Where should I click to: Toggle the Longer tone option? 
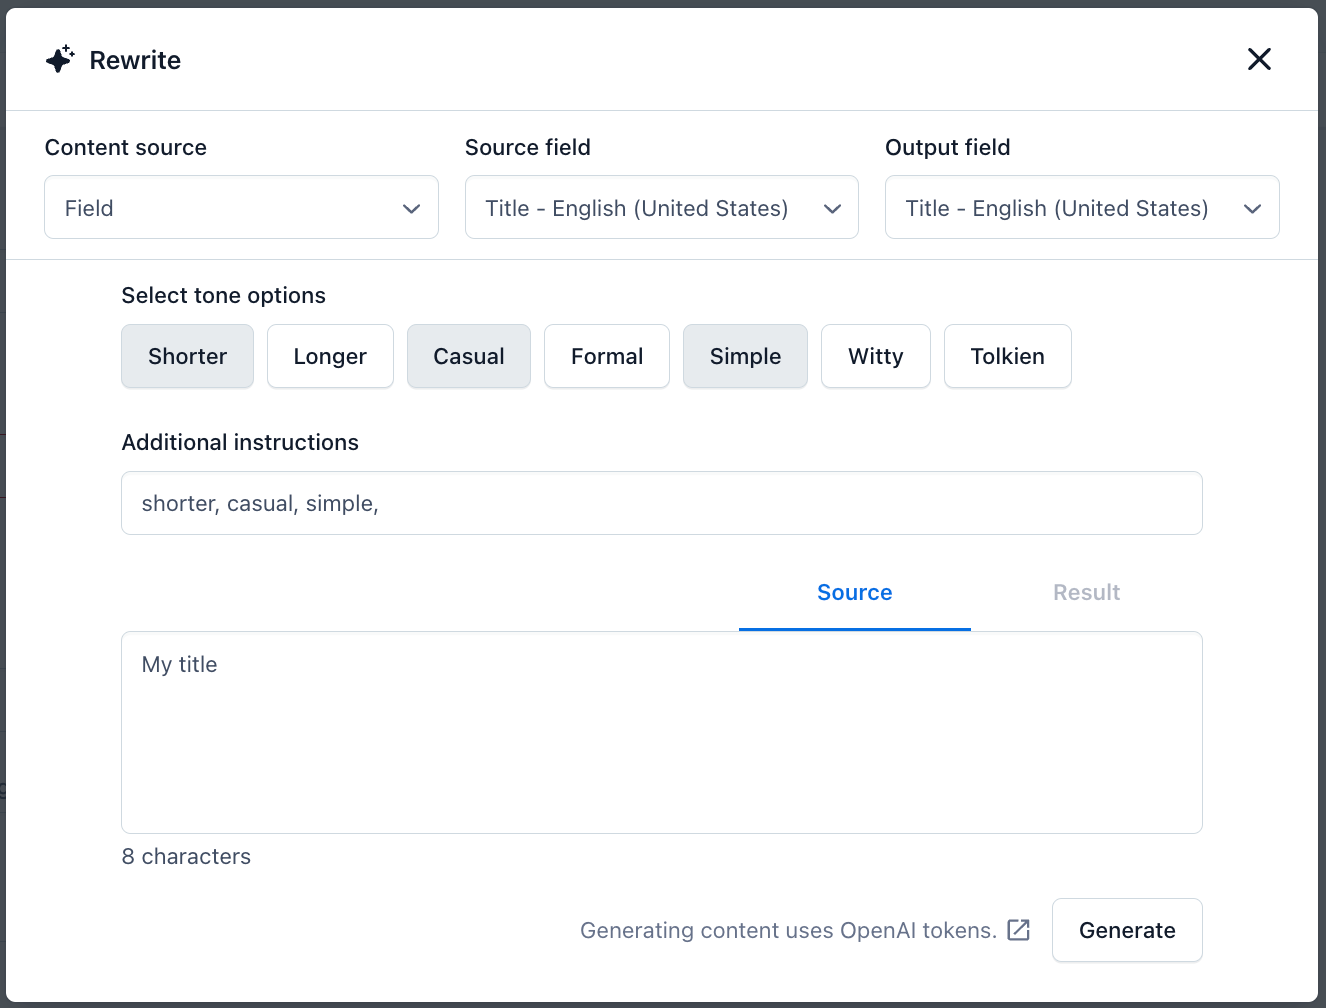(330, 356)
